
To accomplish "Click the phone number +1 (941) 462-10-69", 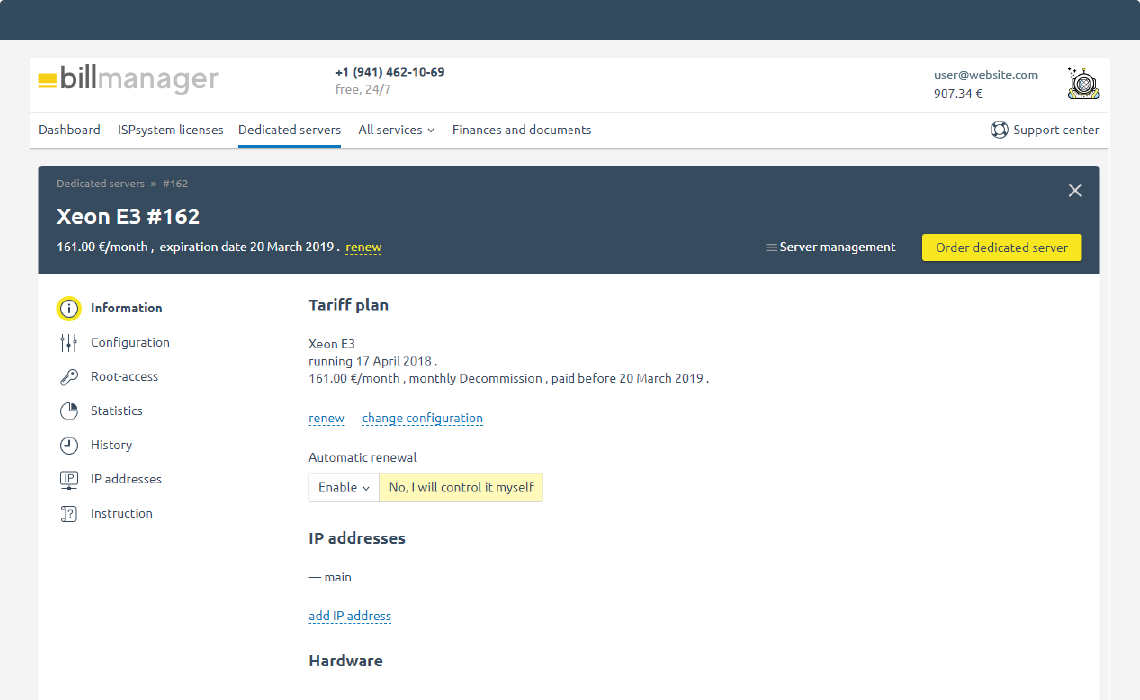I will 390,72.
